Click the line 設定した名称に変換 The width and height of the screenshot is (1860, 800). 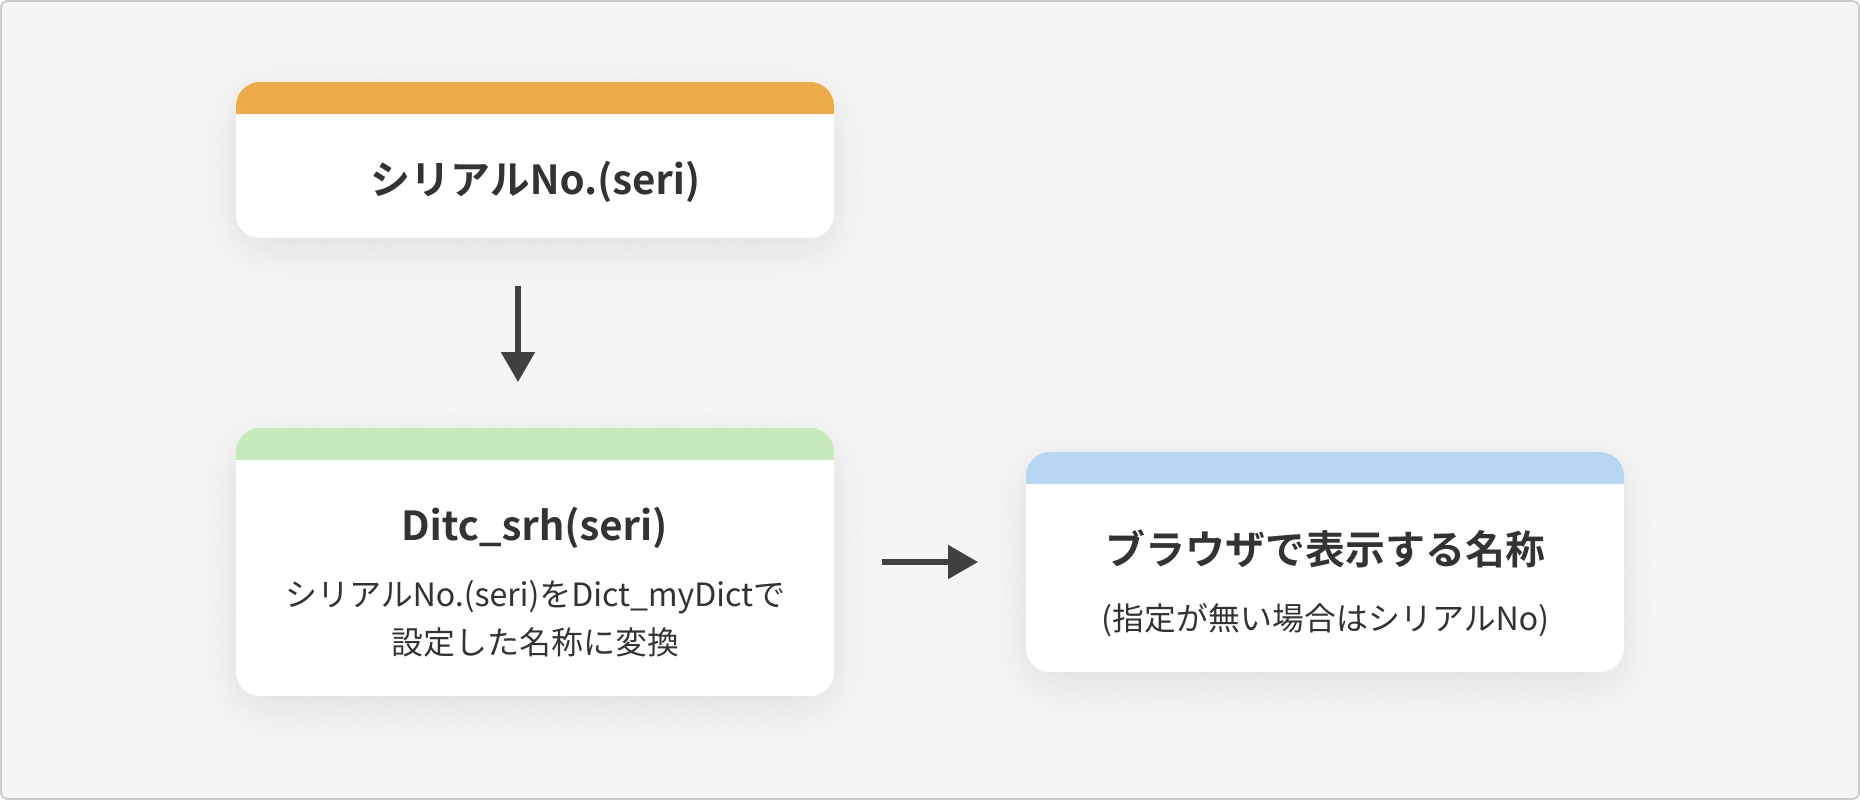click(x=535, y=642)
